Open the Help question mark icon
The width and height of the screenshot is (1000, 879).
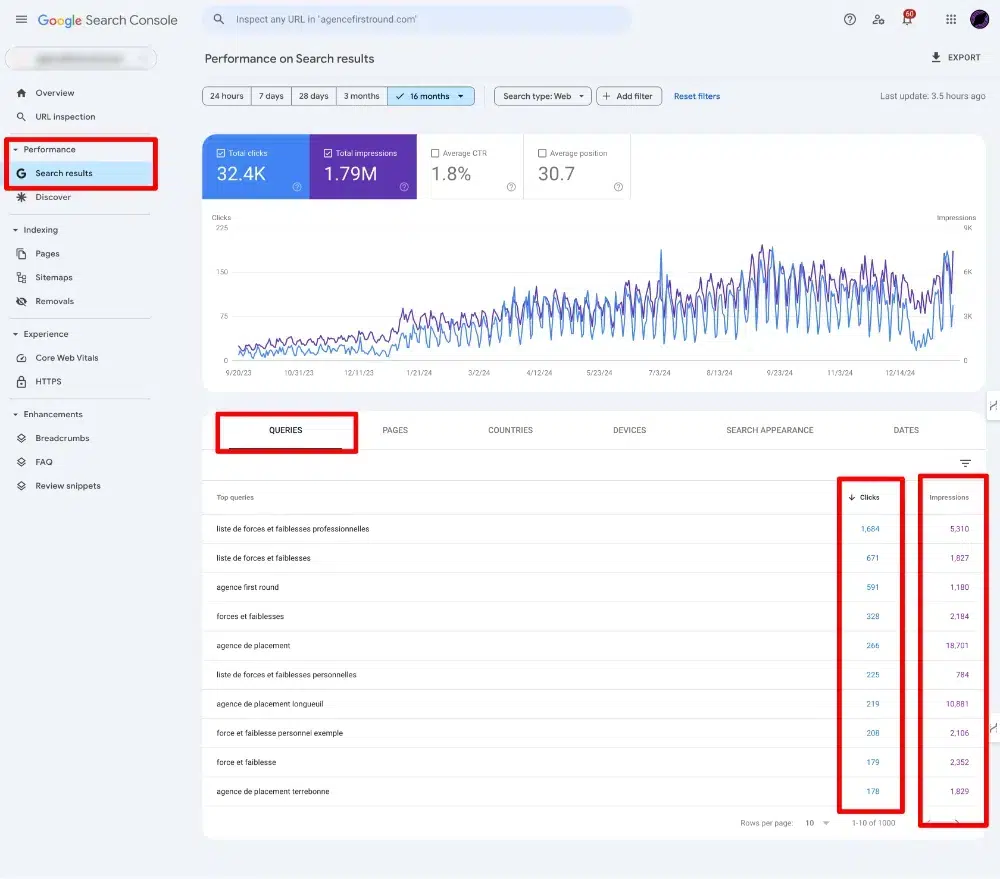pyautogui.click(x=849, y=19)
